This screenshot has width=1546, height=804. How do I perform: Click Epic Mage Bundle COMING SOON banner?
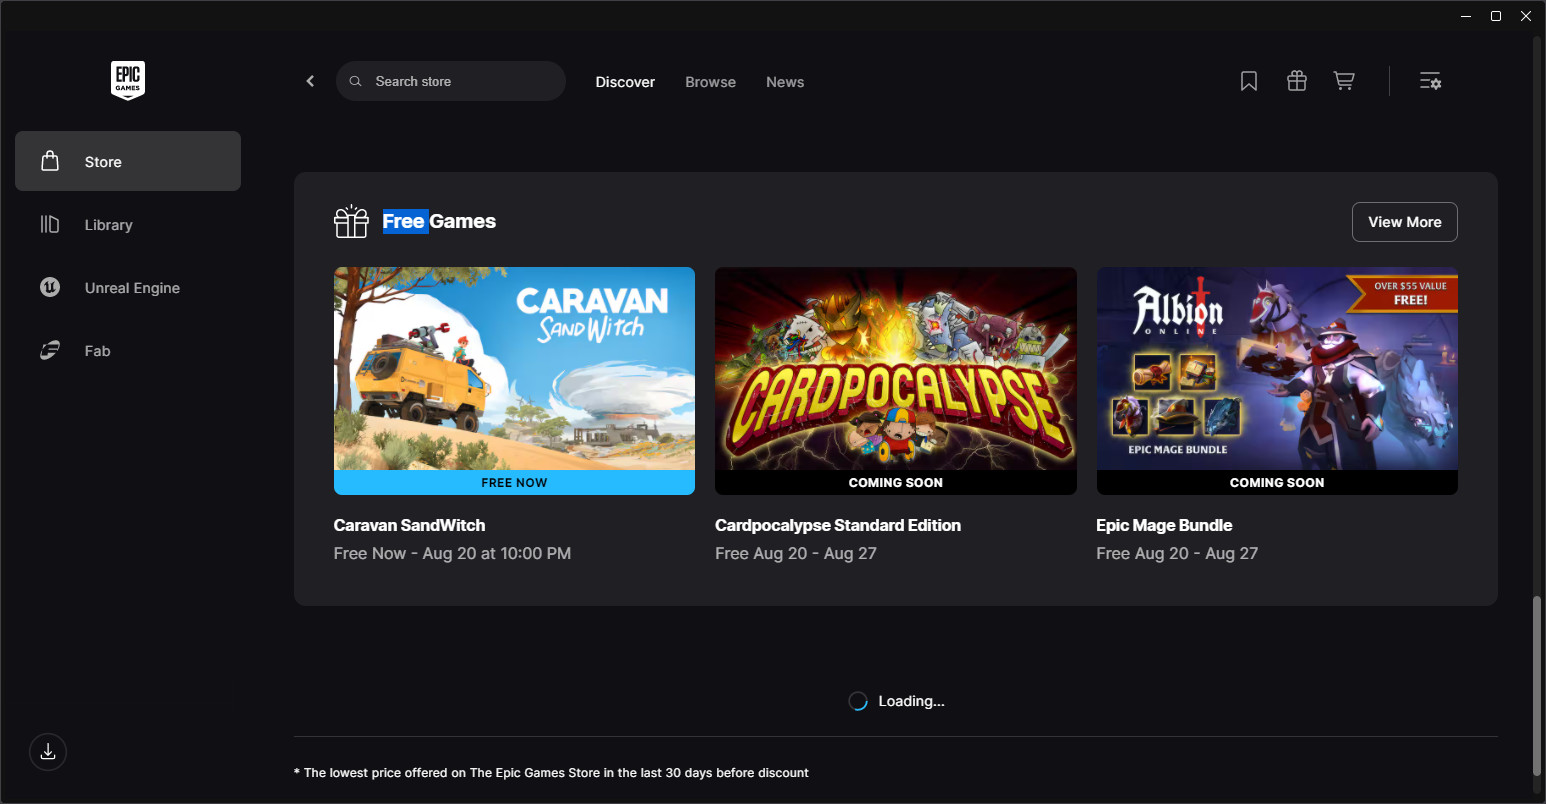(x=1277, y=482)
